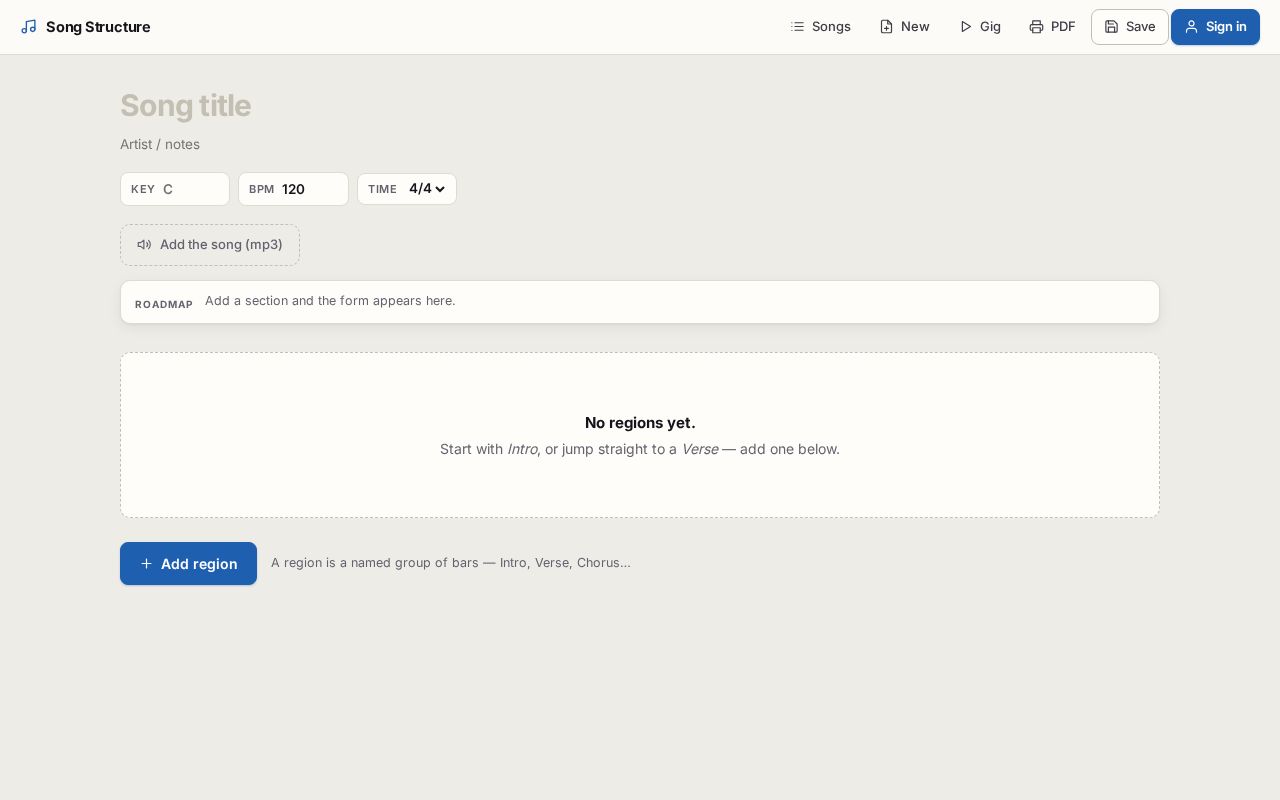Image resolution: width=1280 pixels, height=800 pixels.
Task: Click the PDF printer icon
Action: pyautogui.click(x=1036, y=27)
